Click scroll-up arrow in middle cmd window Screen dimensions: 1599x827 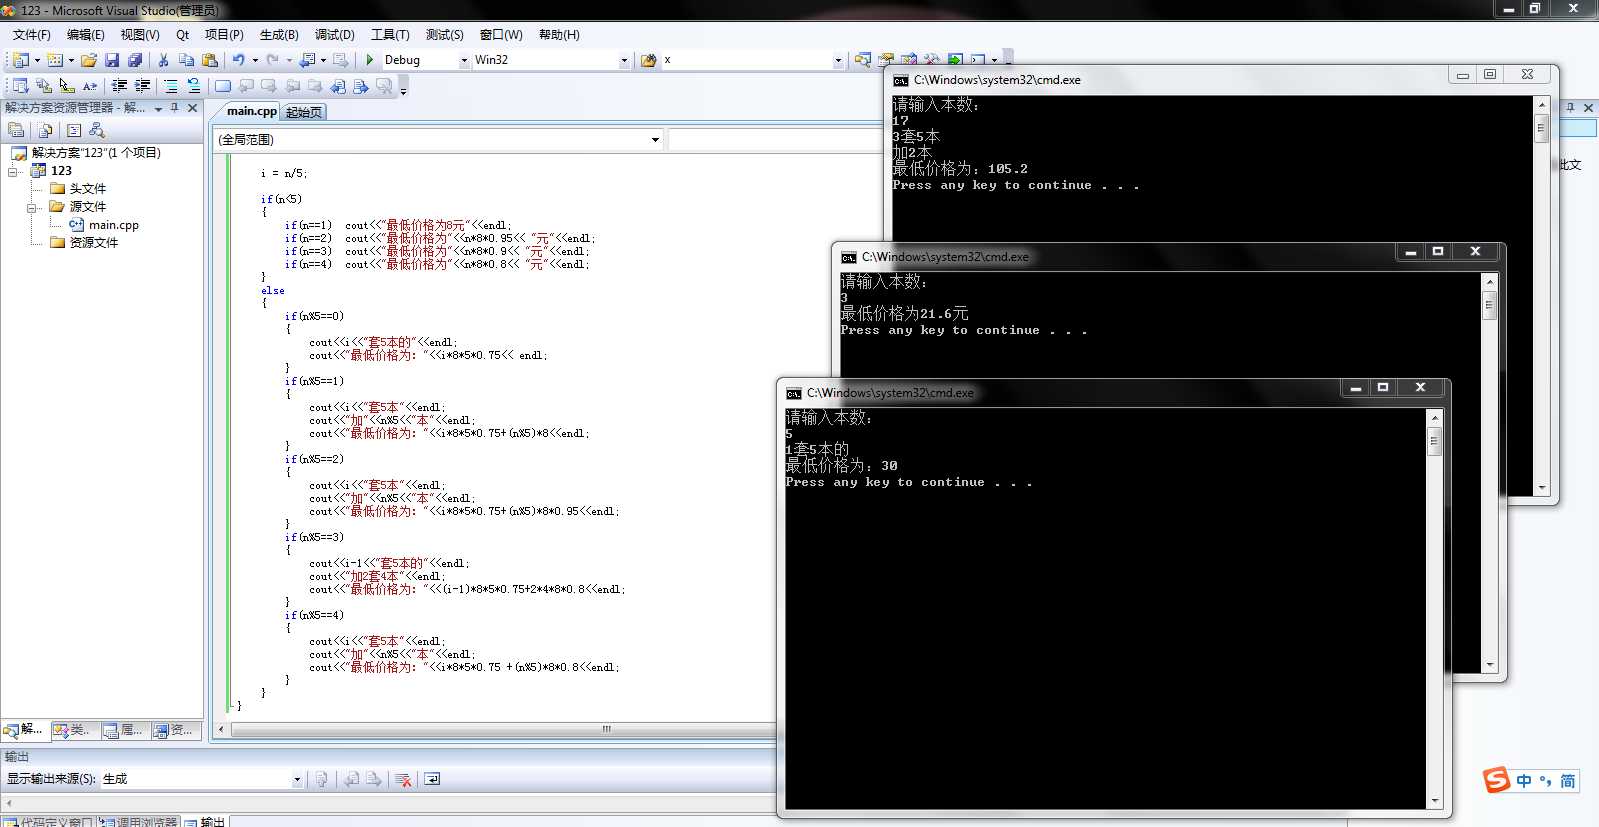pyautogui.click(x=1489, y=282)
